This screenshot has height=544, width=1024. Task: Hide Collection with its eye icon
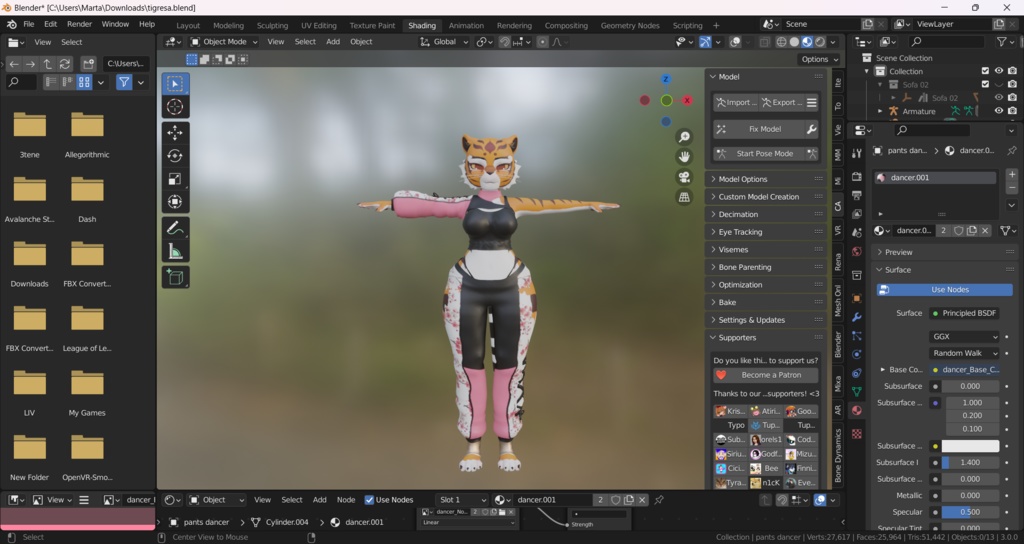999,71
